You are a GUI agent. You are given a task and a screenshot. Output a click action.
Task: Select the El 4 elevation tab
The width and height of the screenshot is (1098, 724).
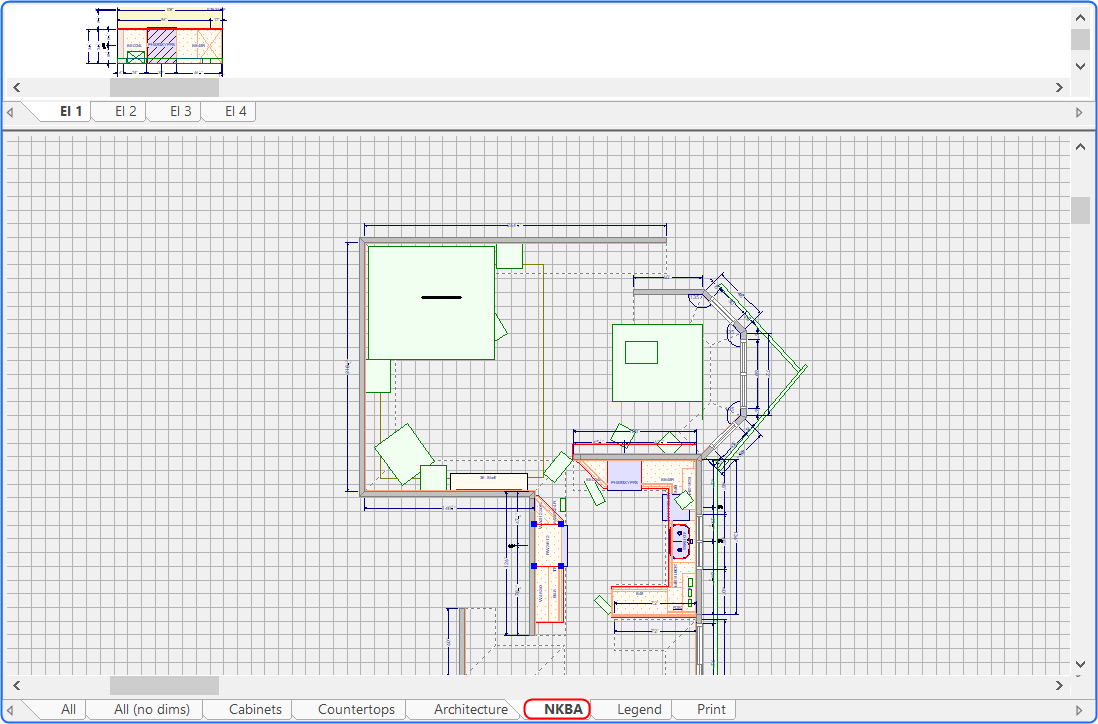235,111
